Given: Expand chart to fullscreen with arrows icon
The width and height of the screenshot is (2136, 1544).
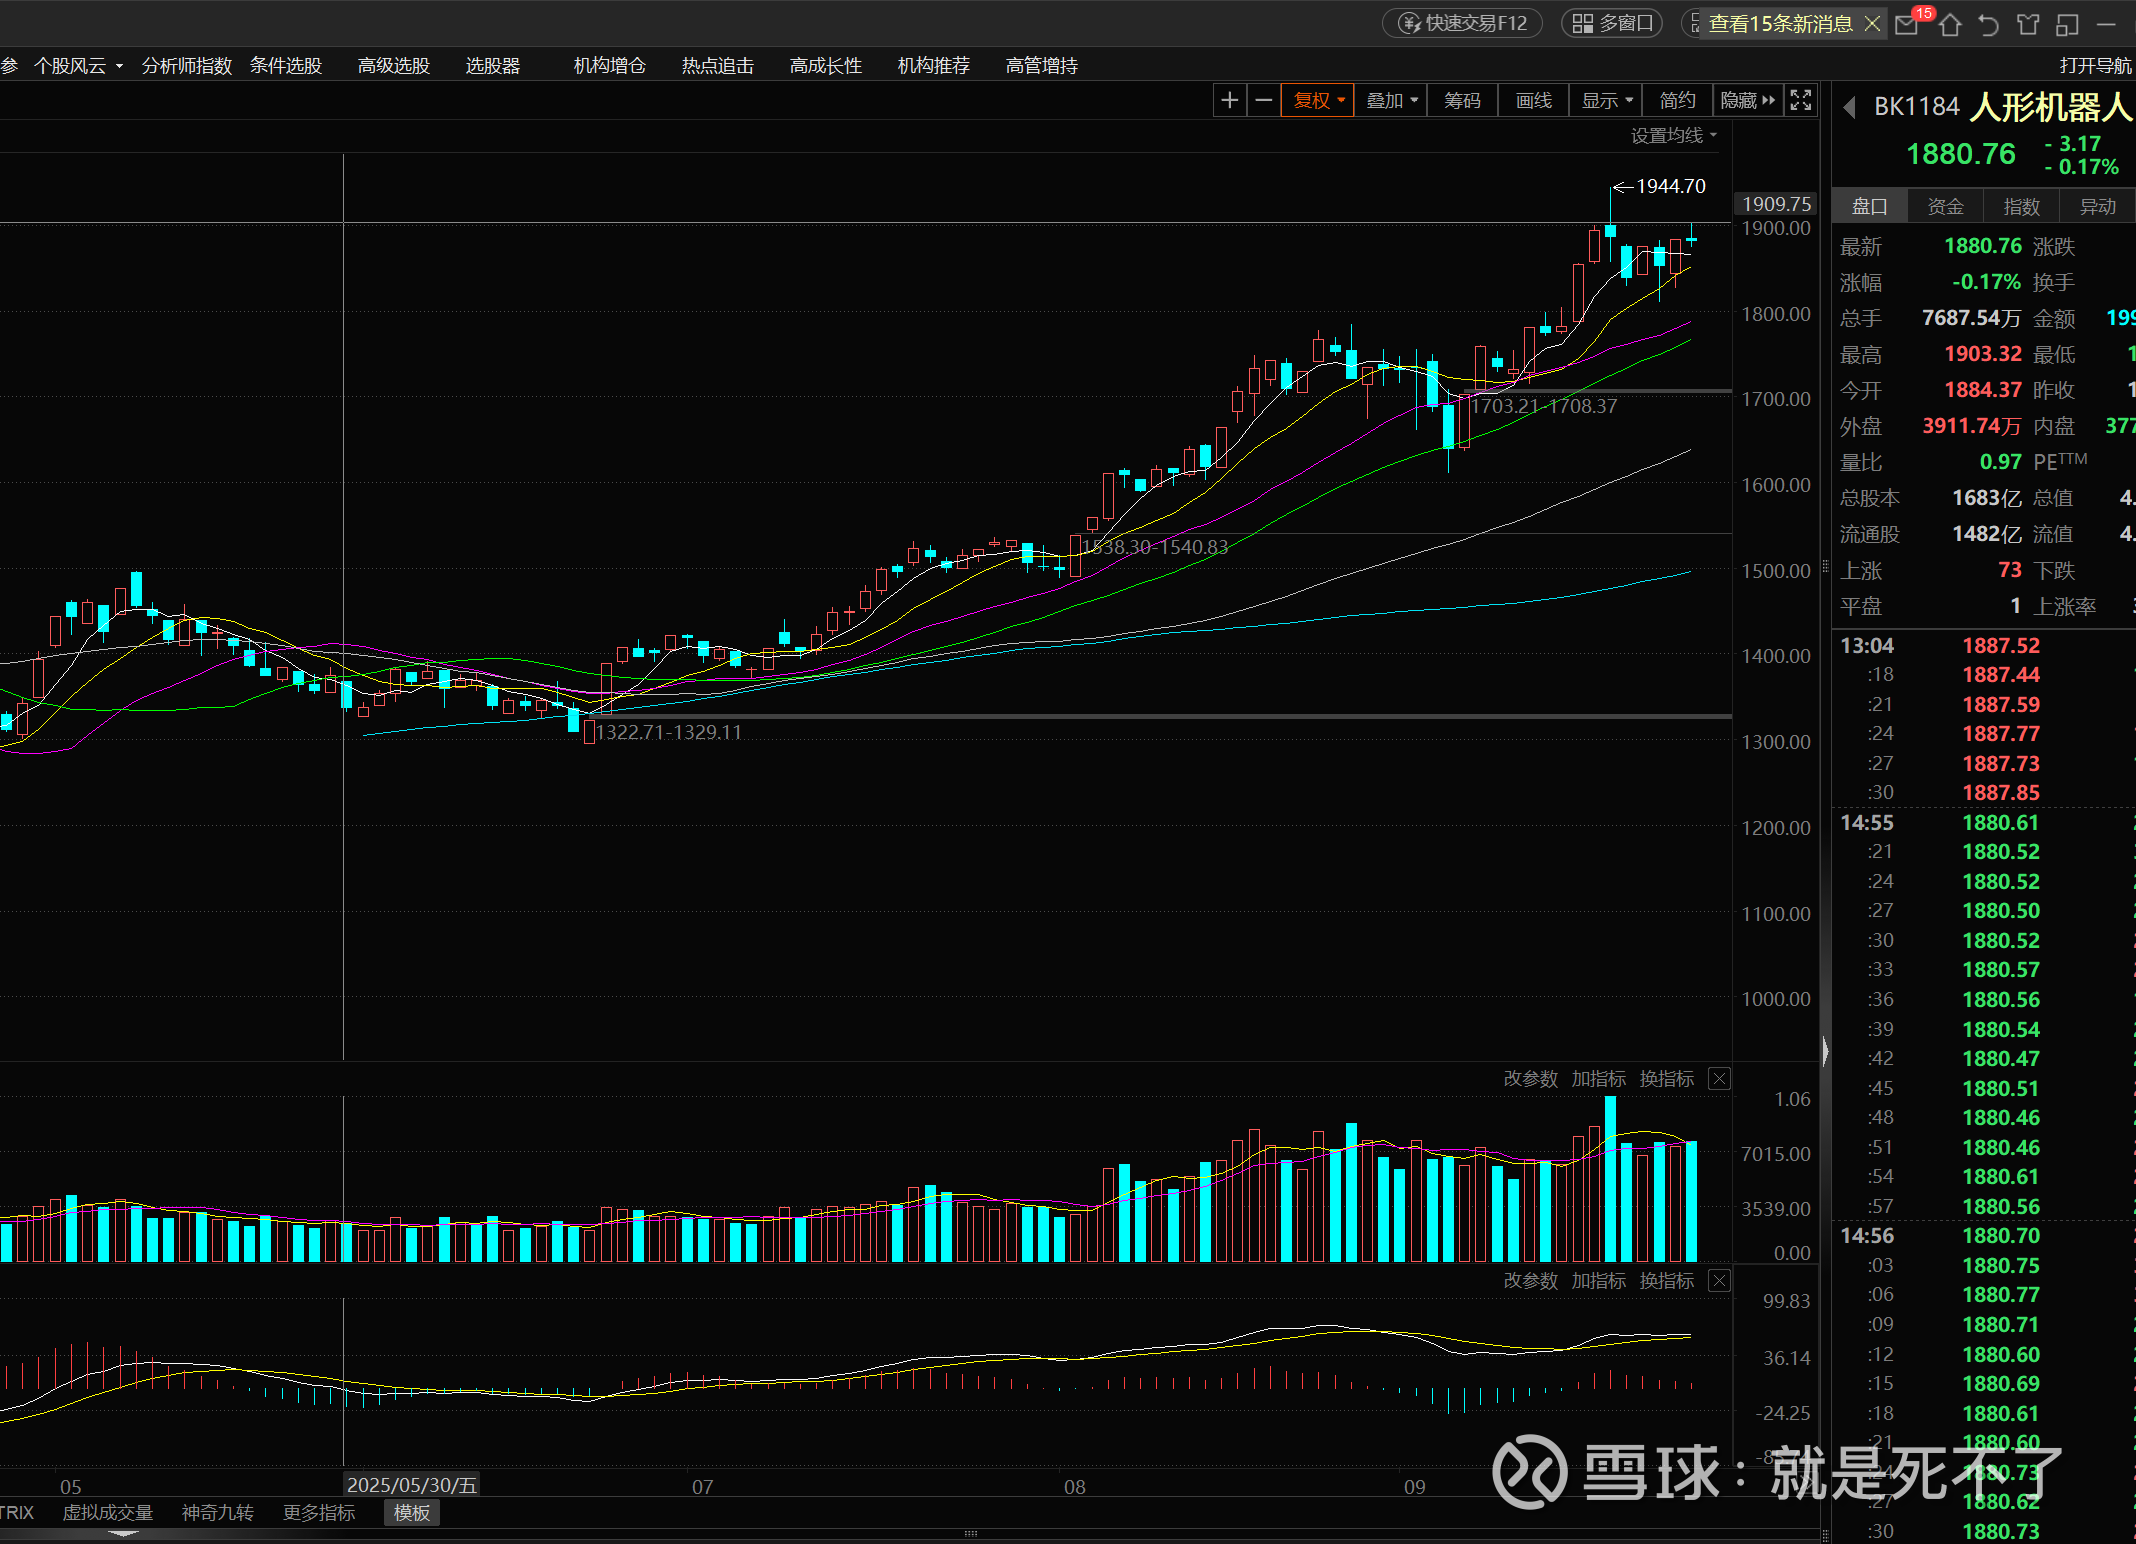Looking at the screenshot, I should 1800,100.
